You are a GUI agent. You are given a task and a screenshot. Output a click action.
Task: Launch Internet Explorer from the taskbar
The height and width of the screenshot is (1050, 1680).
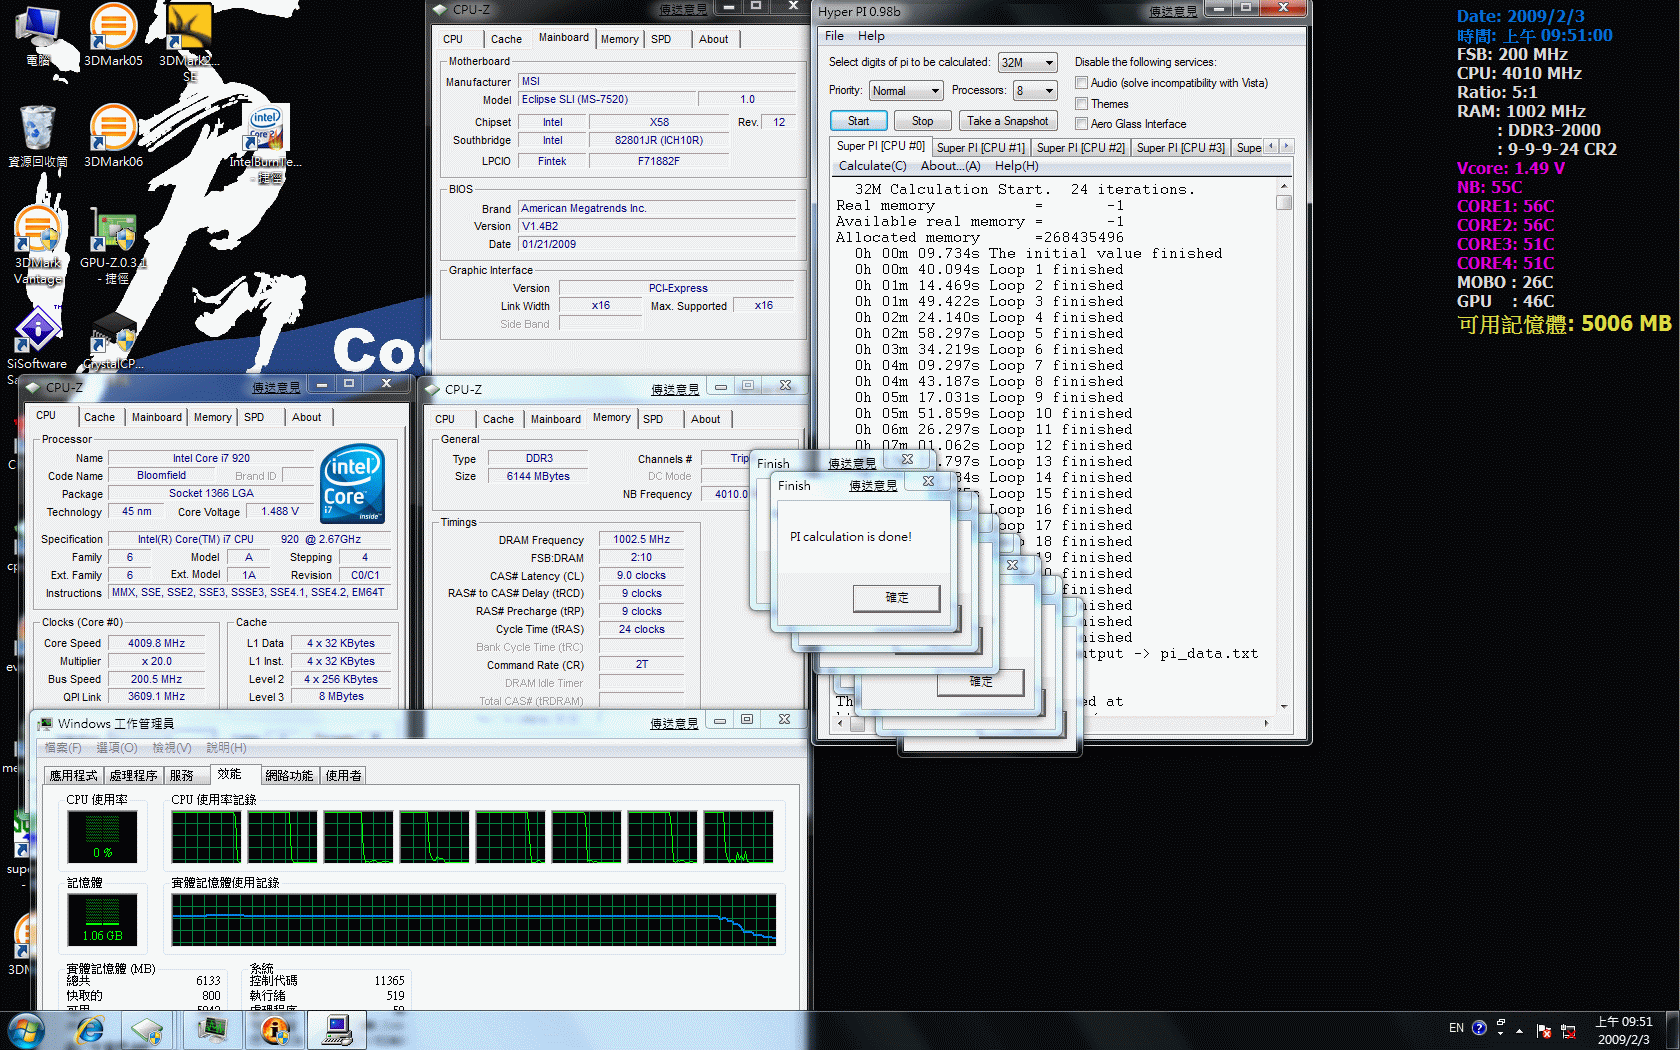tap(90, 1030)
